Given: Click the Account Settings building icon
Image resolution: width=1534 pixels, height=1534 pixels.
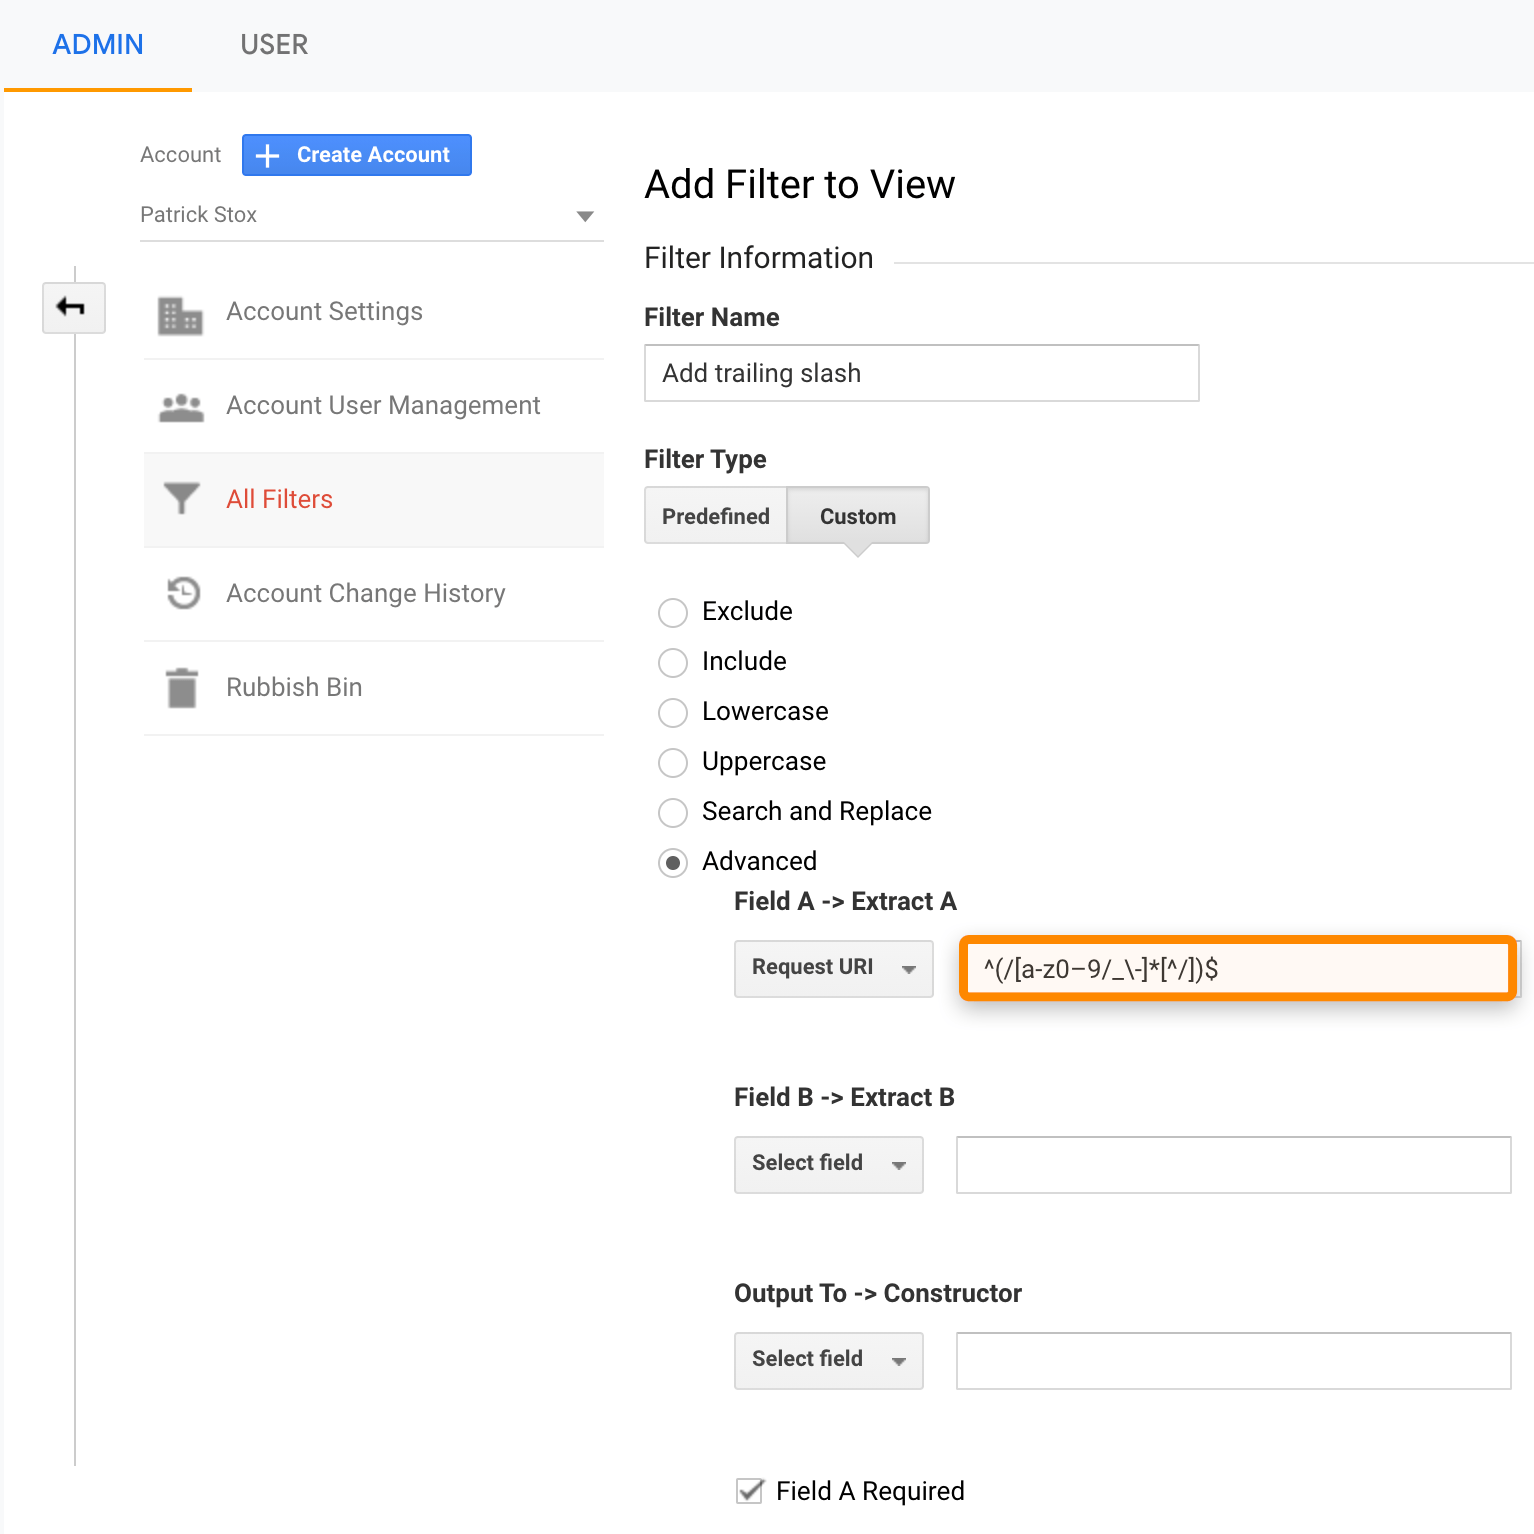Looking at the screenshot, I should [180, 312].
